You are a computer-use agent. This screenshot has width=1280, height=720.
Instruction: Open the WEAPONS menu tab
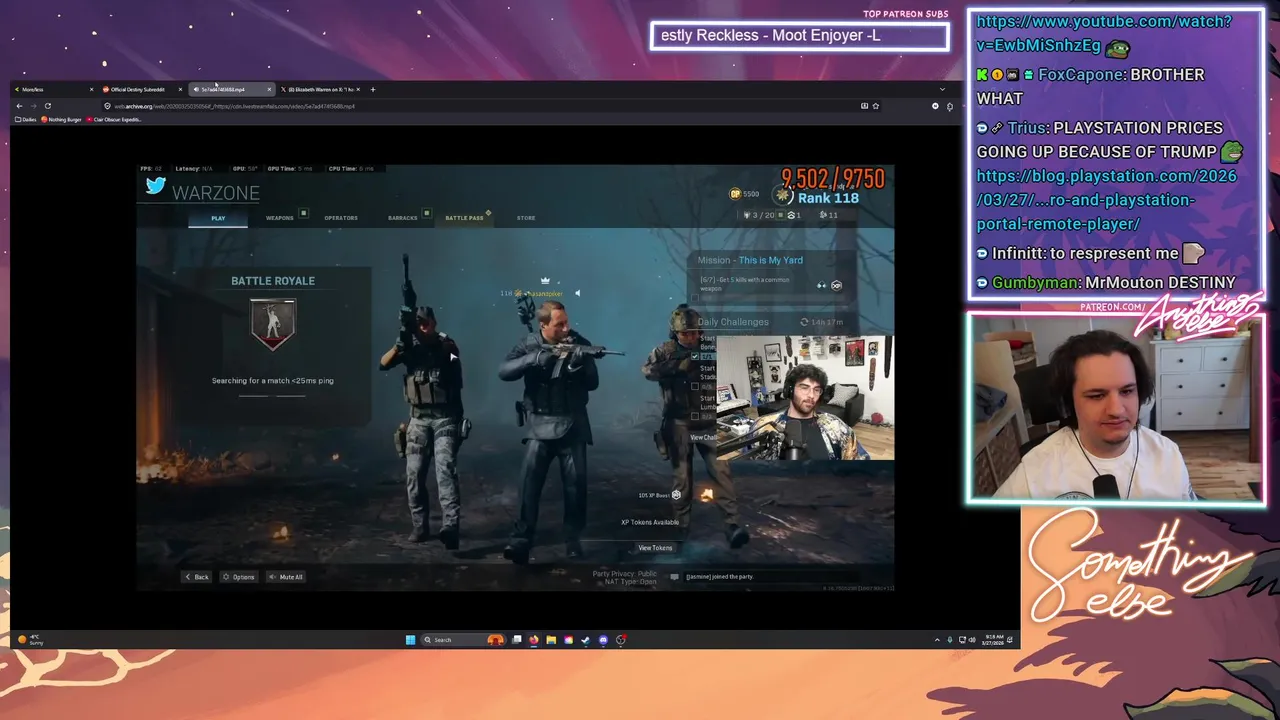click(x=280, y=218)
